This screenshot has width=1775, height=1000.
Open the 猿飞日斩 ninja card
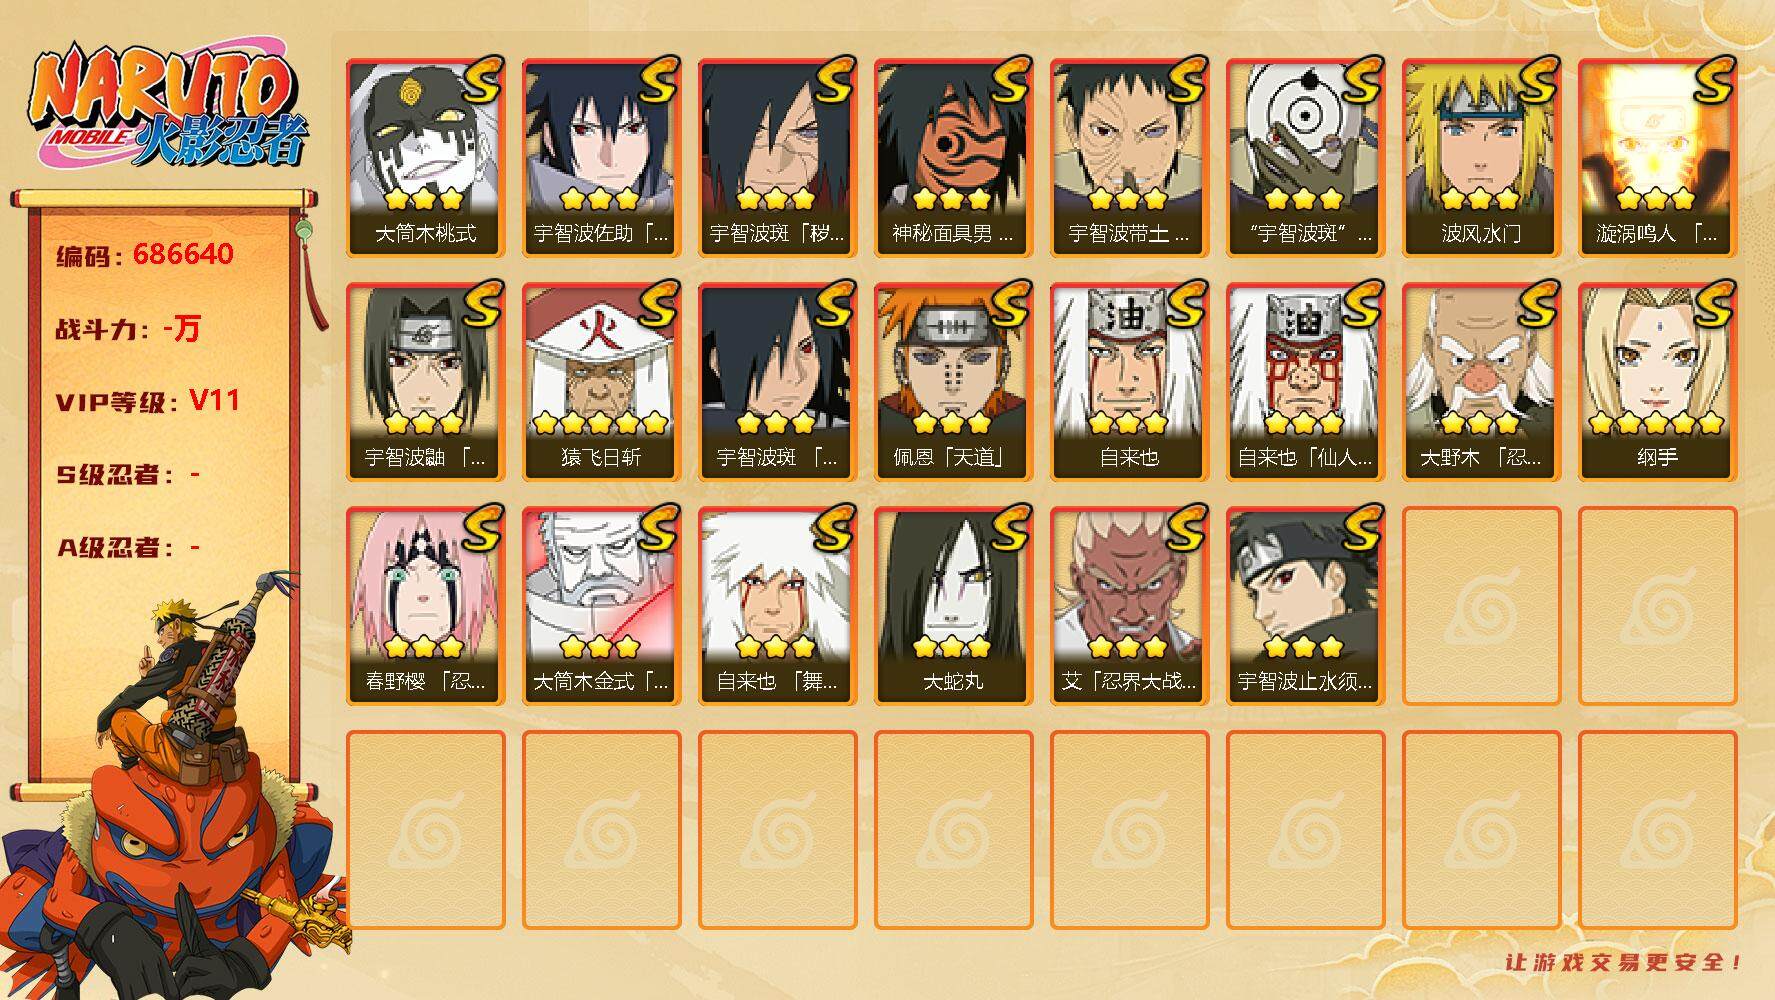tap(601, 382)
